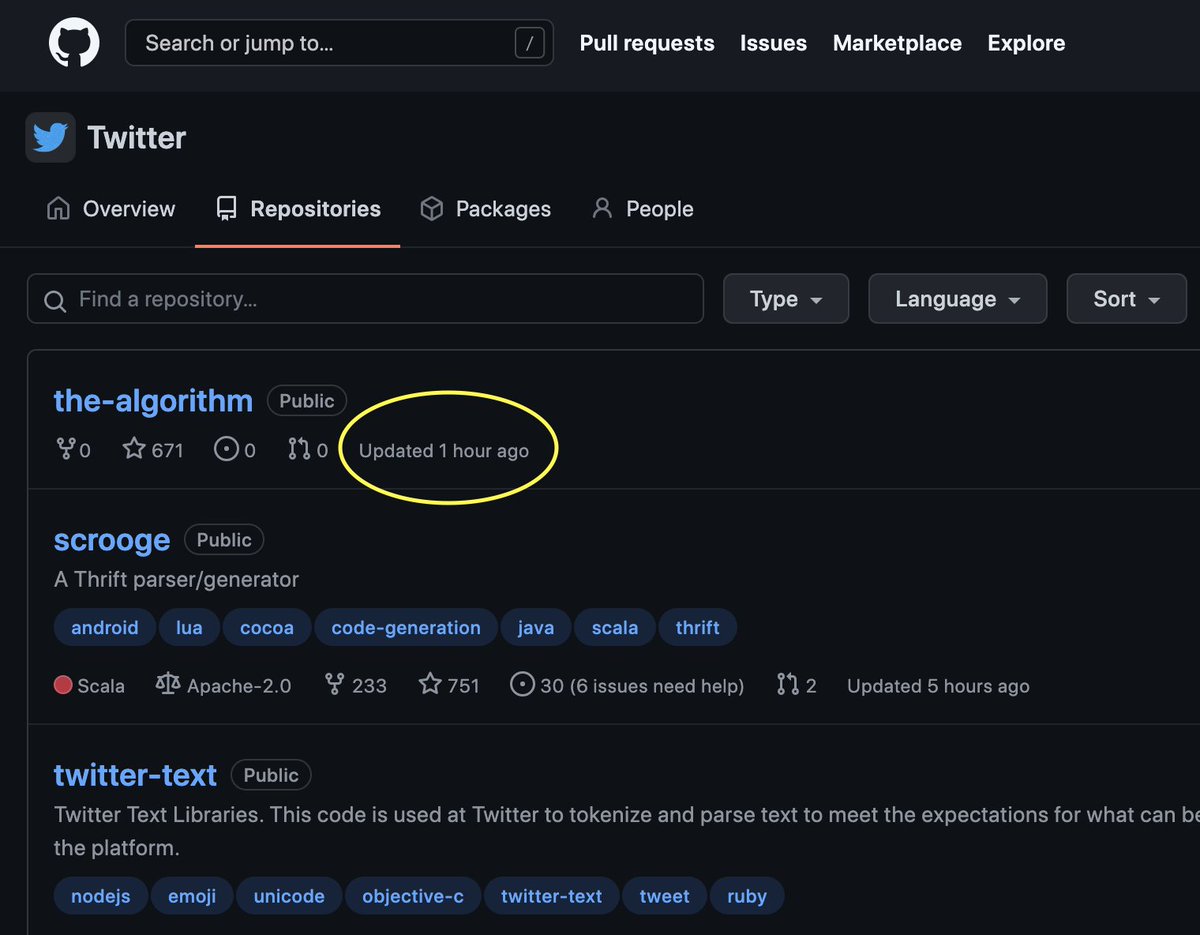This screenshot has width=1200, height=935.
Task: Select the Repositories tab
Action: 298,209
